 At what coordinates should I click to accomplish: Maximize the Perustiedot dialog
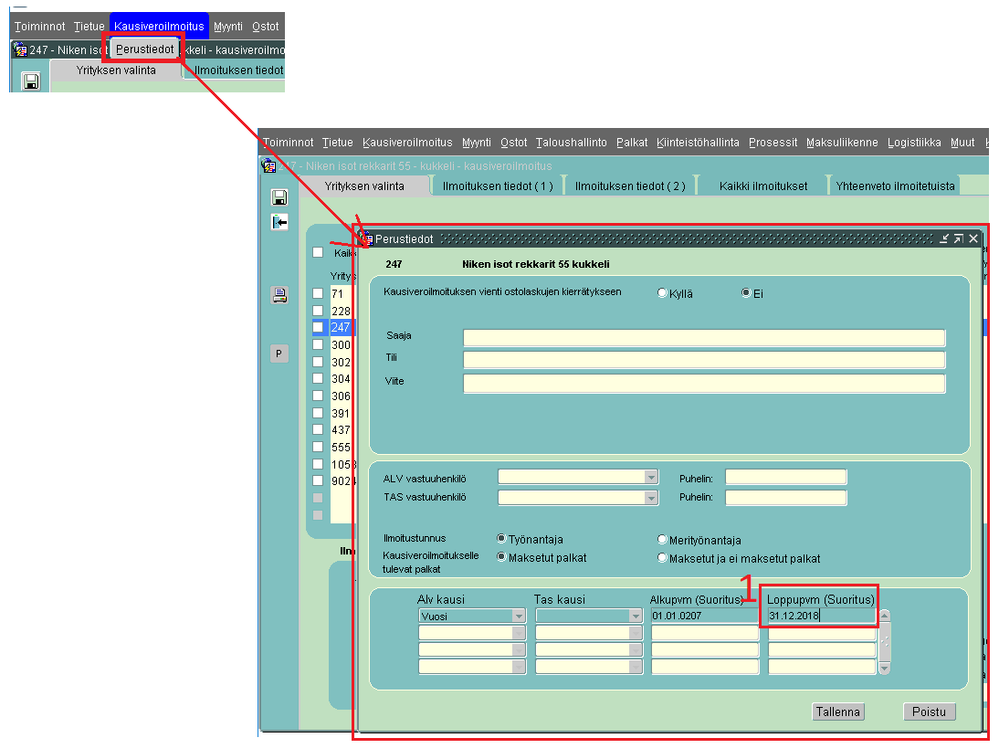[958, 239]
